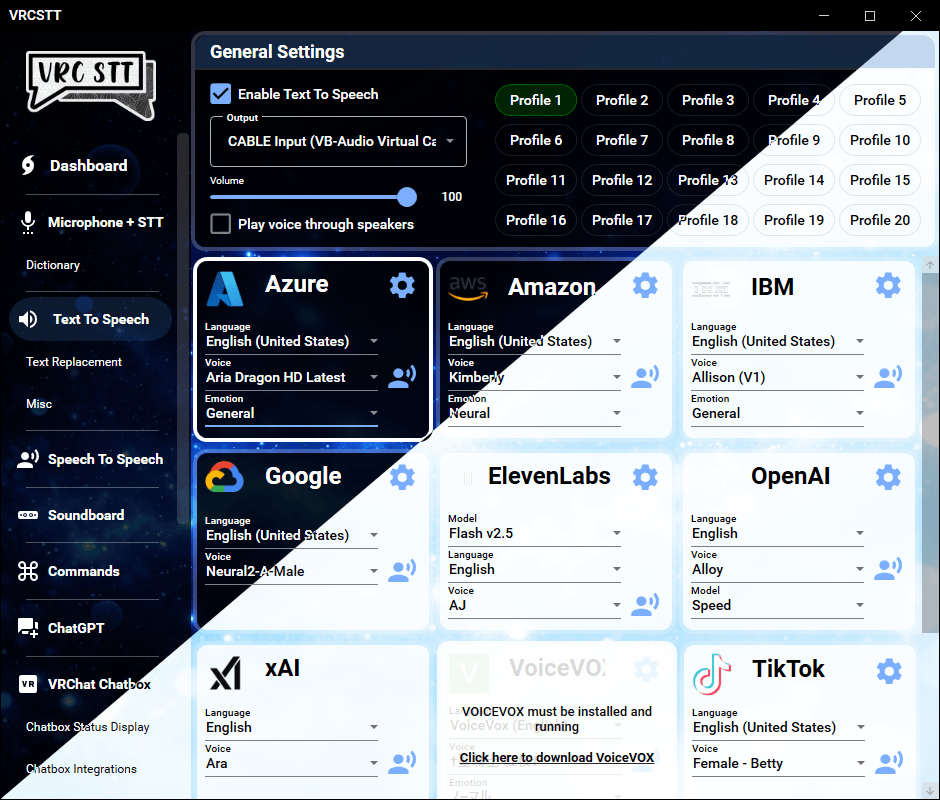The image size is (940, 800).
Task: Click the right-side scrollbar up arrow
Action: click(x=929, y=263)
